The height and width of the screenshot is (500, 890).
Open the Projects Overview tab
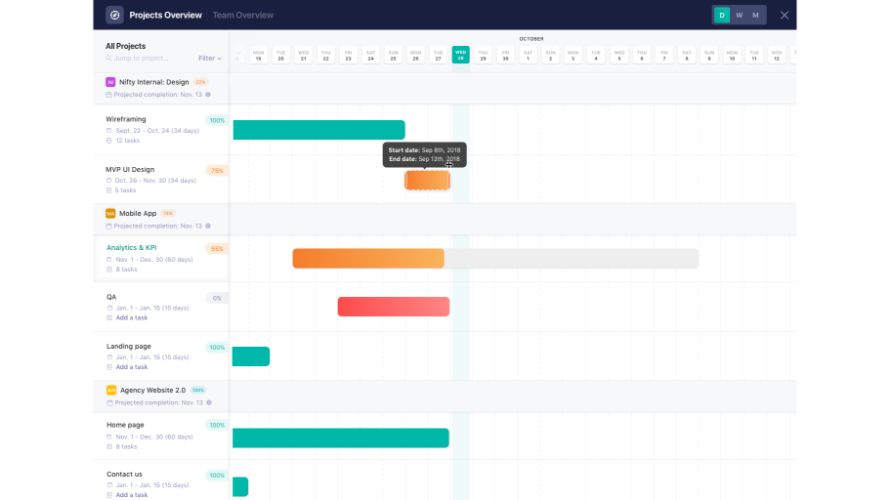(165, 15)
